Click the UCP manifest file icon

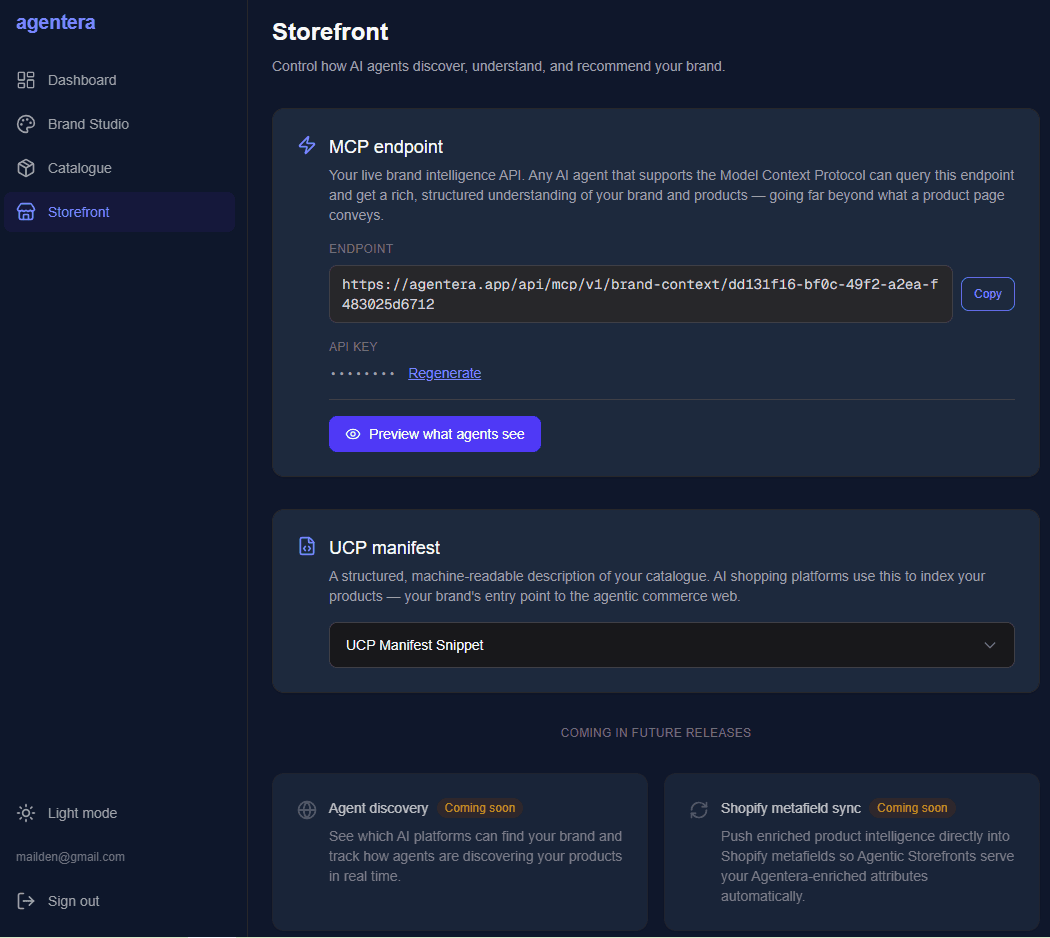click(307, 547)
